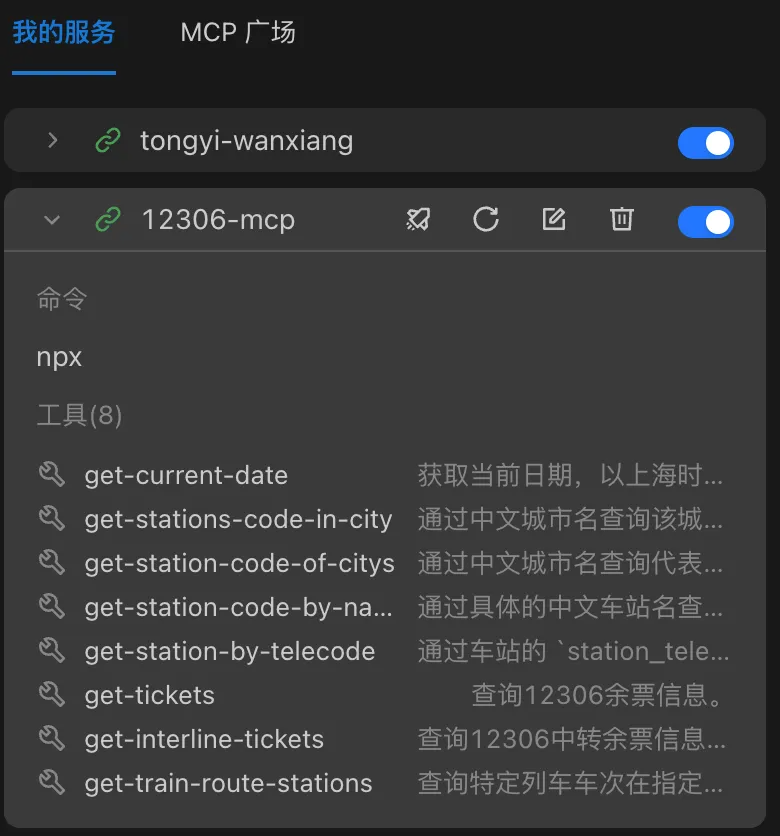Viewport: 780px width, 836px height.
Task: Expand the tongyi-wanxiang service row
Action: point(52,141)
